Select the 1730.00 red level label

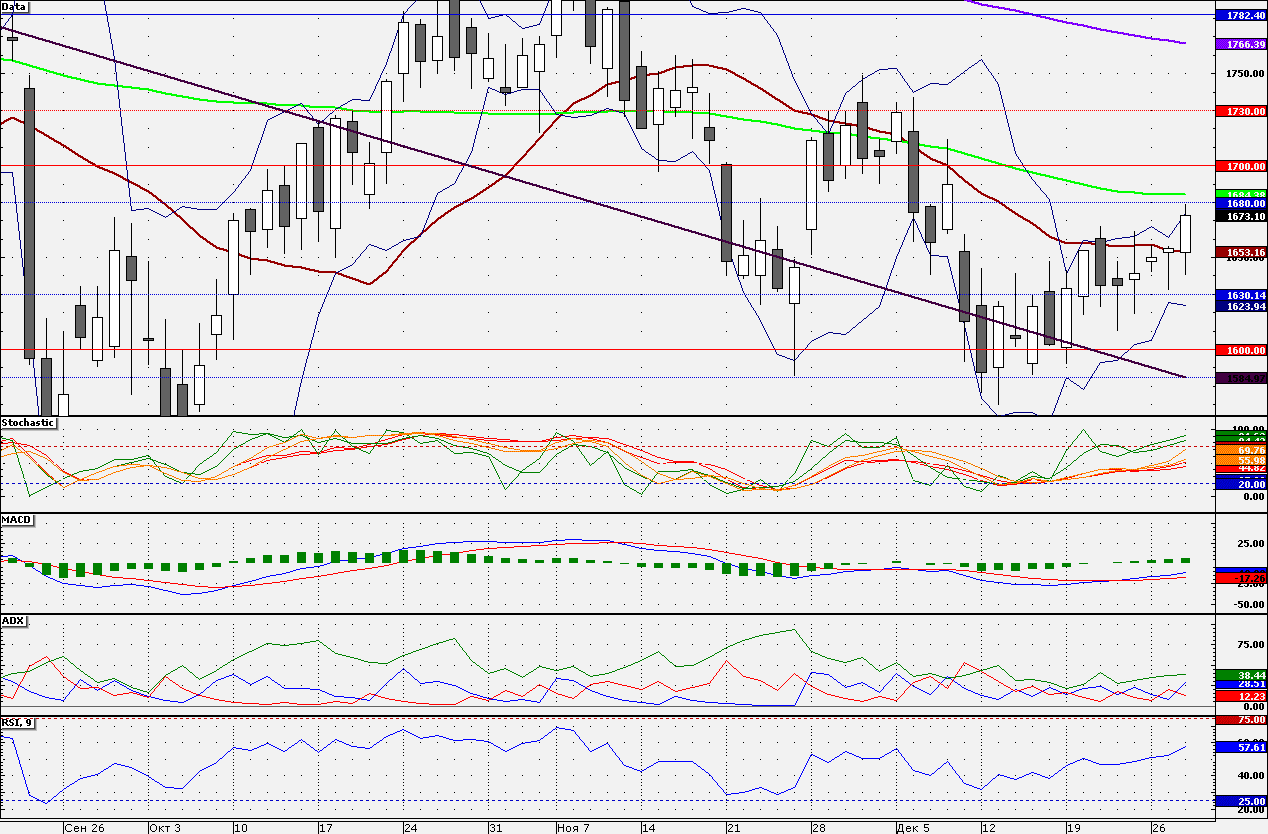1240,111
